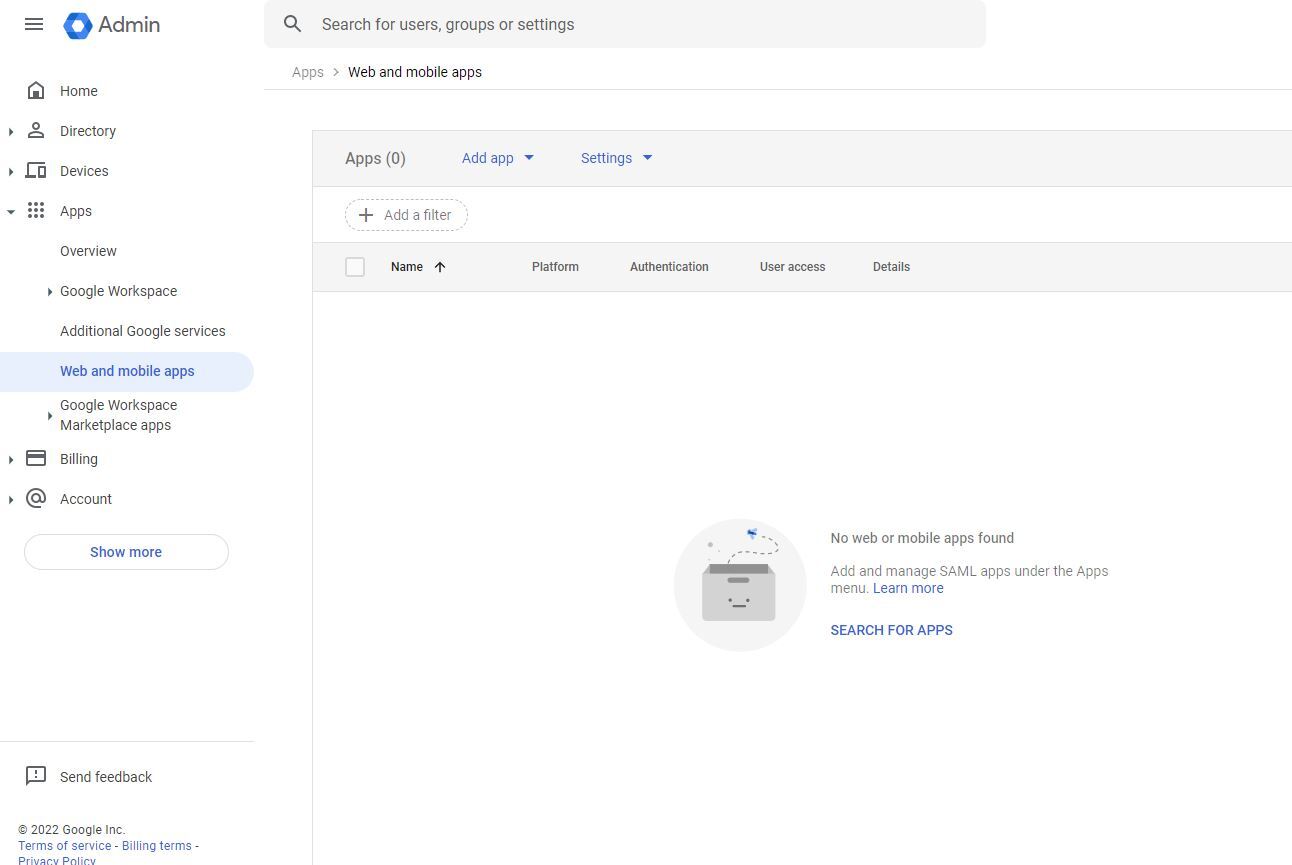Expand the Google Workspace submenu arrow
This screenshot has width=1292, height=865.
click(x=49, y=291)
